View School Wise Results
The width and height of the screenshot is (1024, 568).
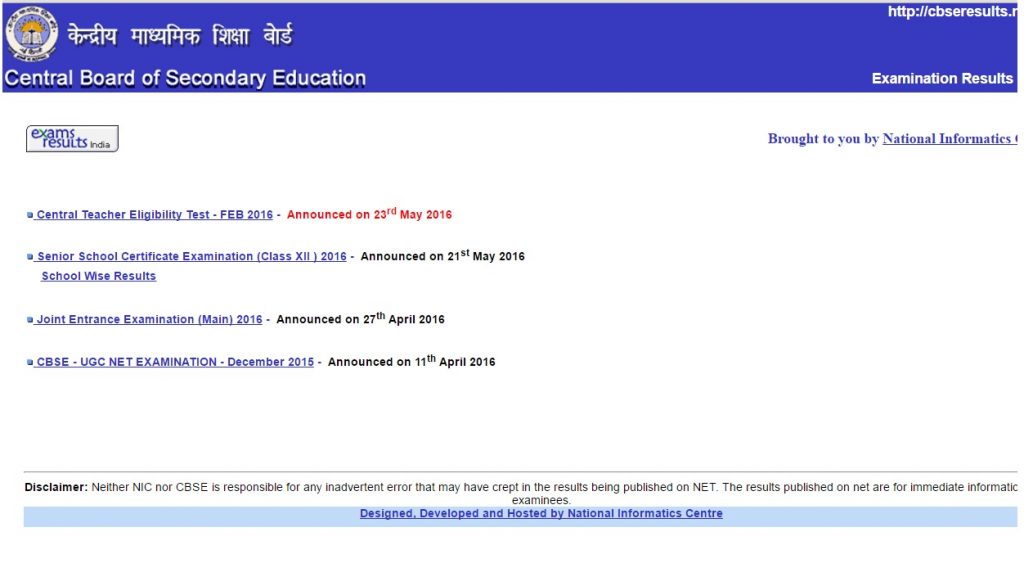(x=98, y=276)
